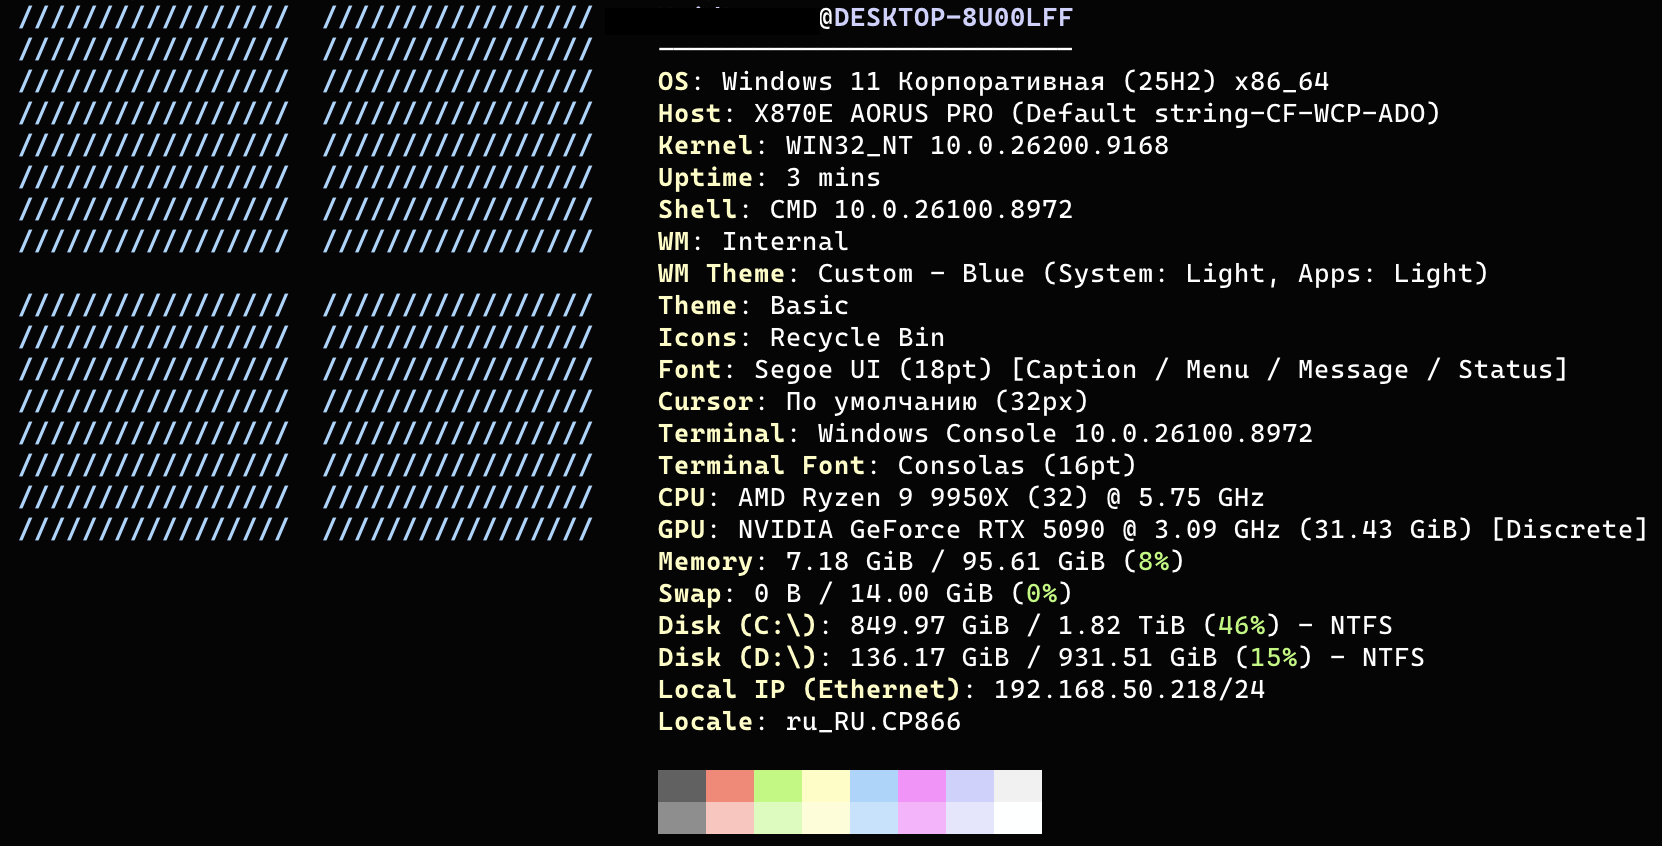Pick the salmon red color swatch

coord(730,786)
